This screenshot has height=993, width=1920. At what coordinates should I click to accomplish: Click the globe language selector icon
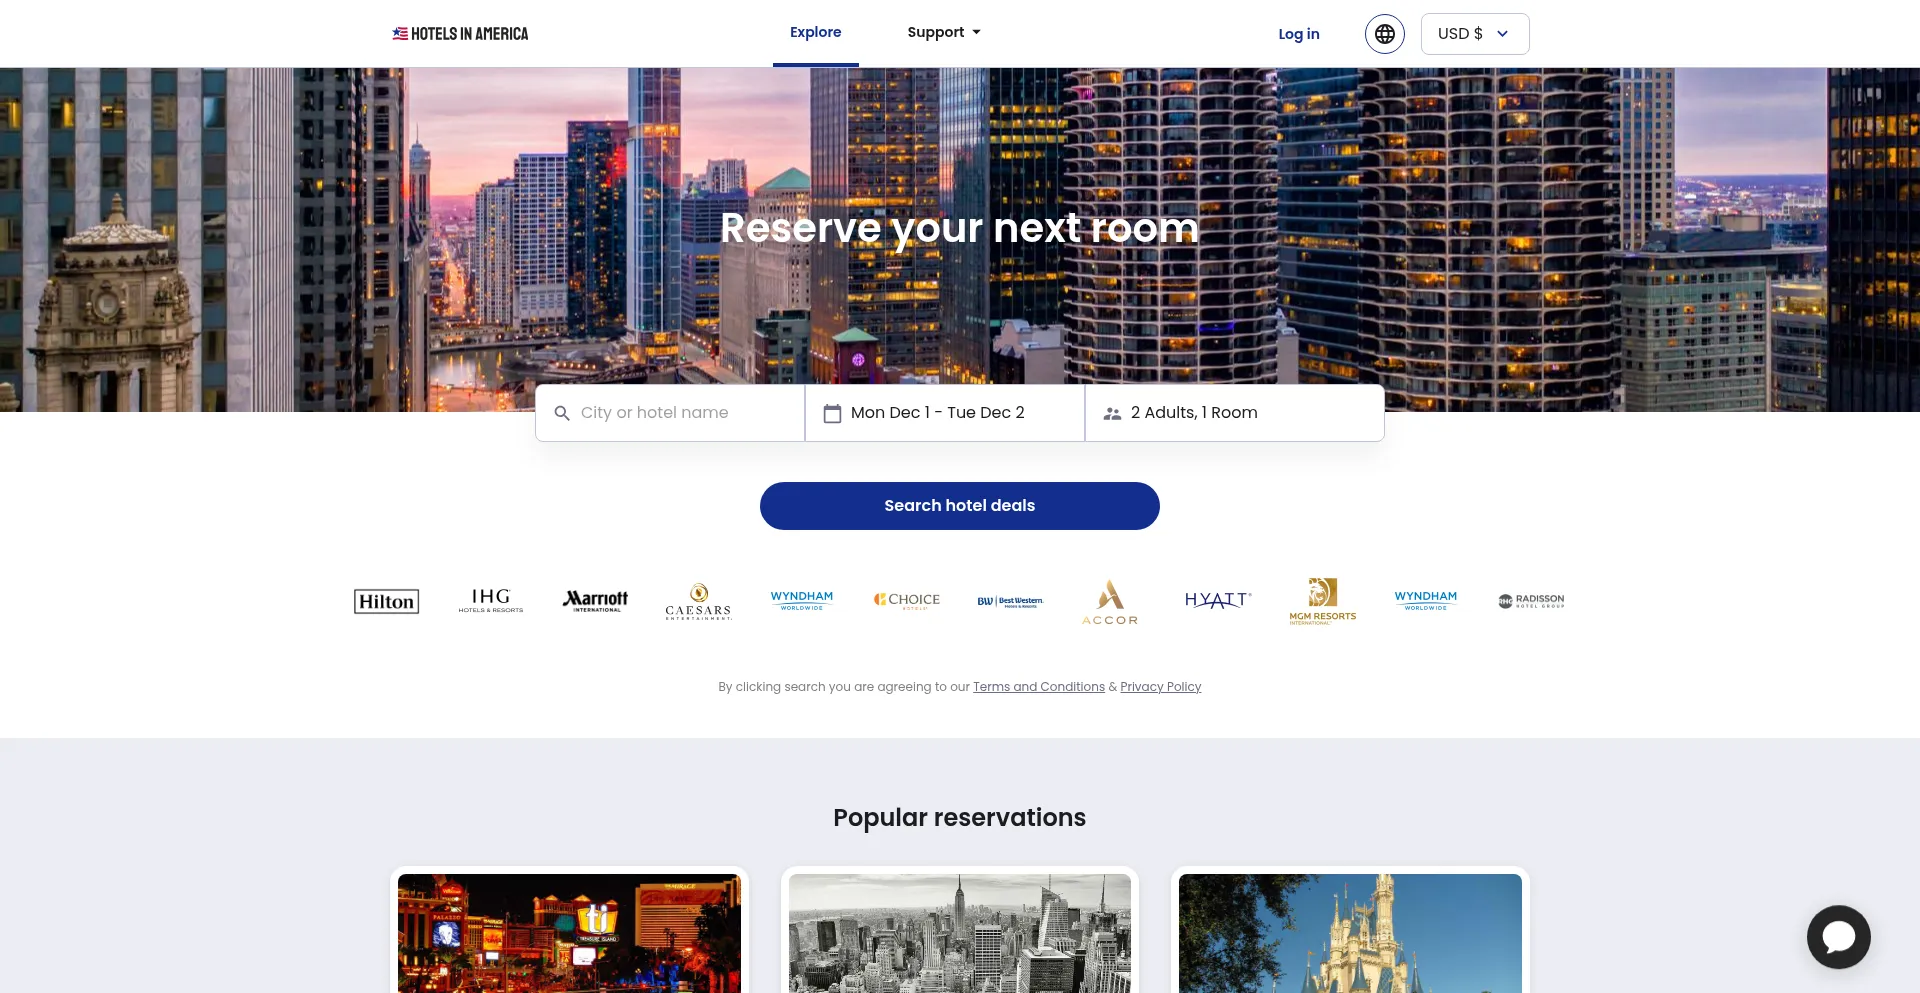[1384, 34]
